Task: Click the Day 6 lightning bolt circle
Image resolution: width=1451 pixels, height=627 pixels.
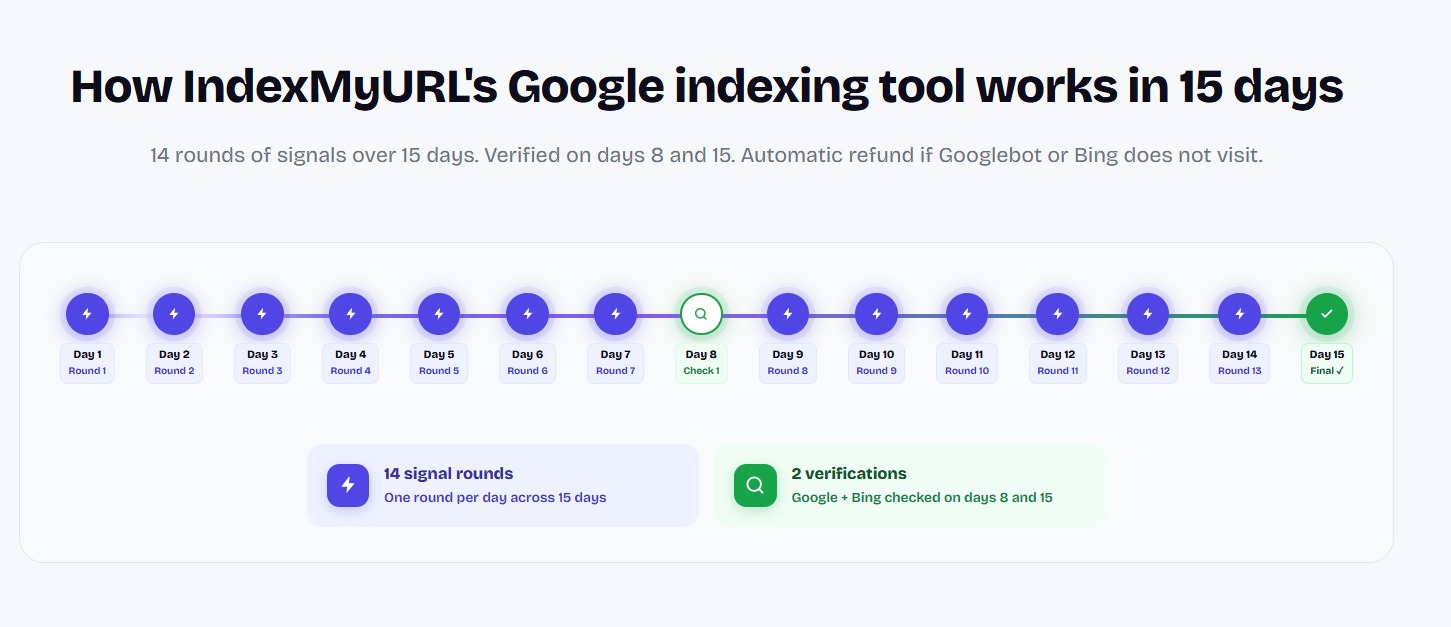Action: [x=527, y=314]
